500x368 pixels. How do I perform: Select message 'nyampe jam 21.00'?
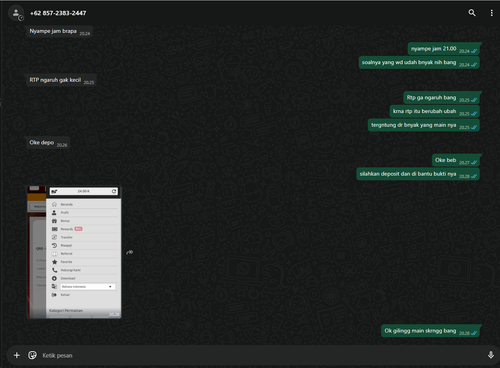(444, 49)
